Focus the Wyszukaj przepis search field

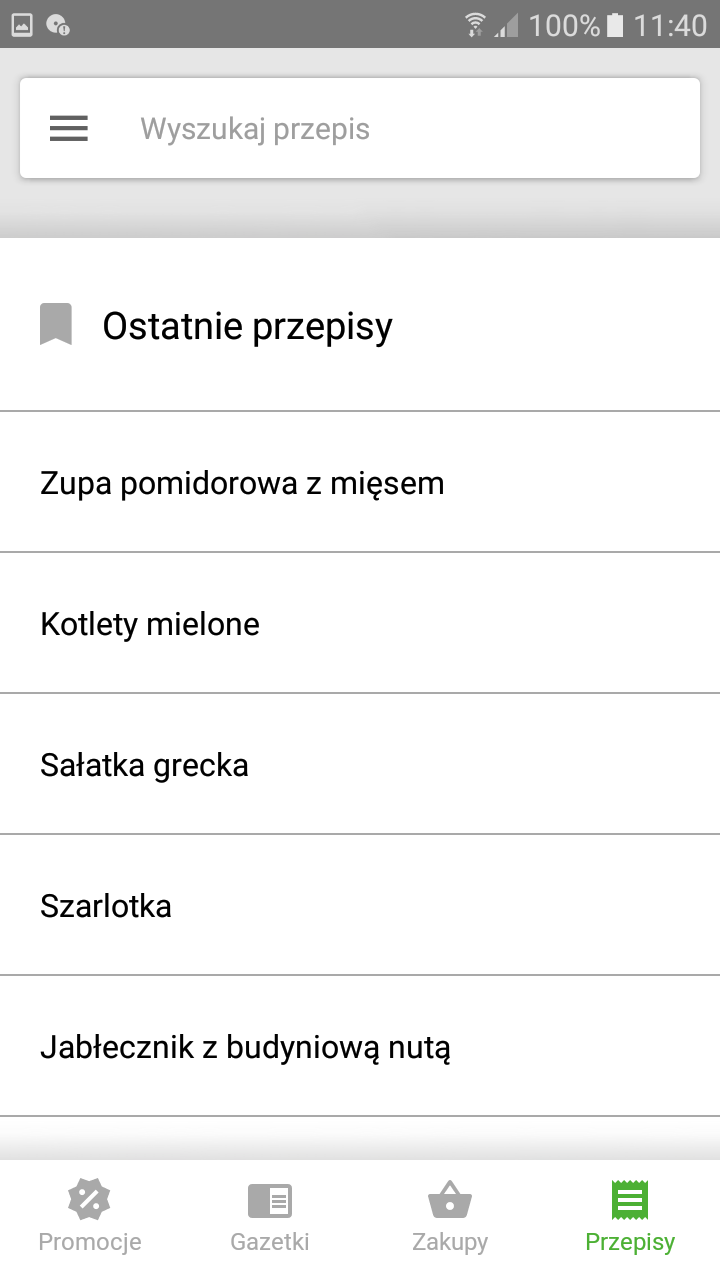point(400,129)
